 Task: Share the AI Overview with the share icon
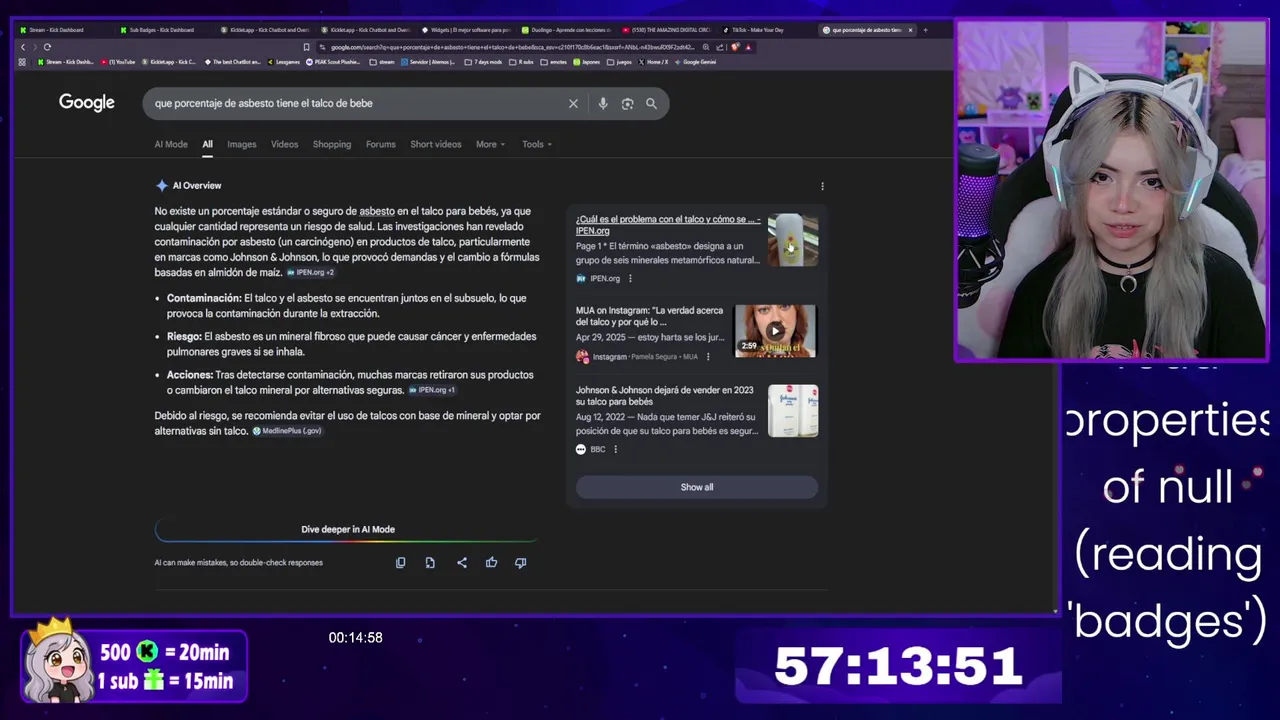[x=462, y=563]
